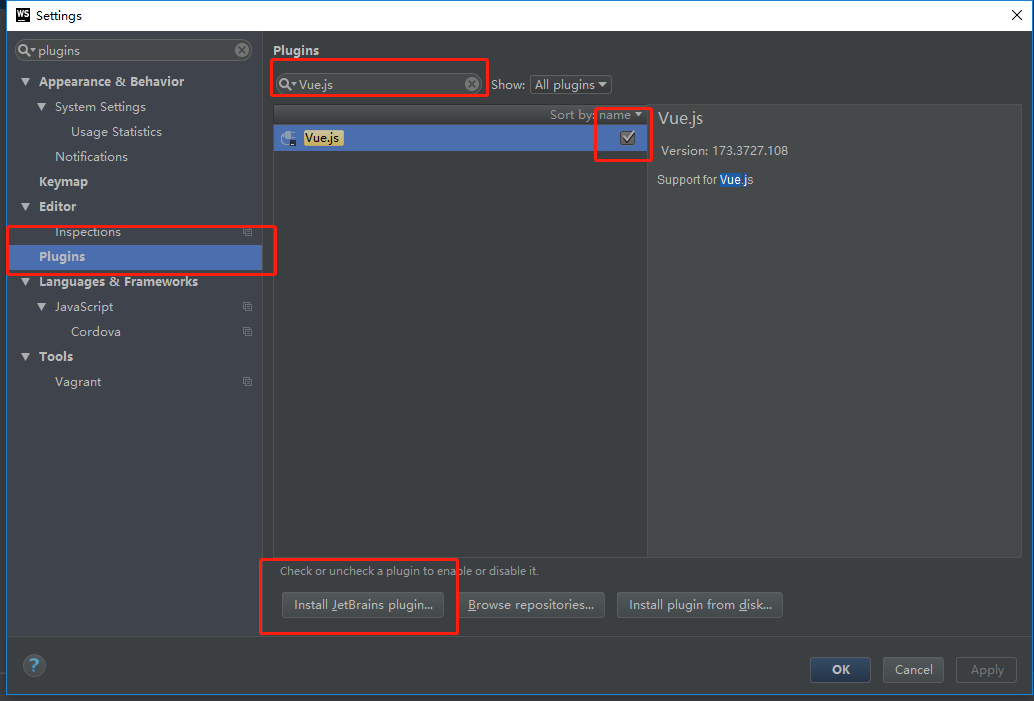Focus the settings search field containing plugins
1034x701 pixels.
pyautogui.click(x=133, y=50)
